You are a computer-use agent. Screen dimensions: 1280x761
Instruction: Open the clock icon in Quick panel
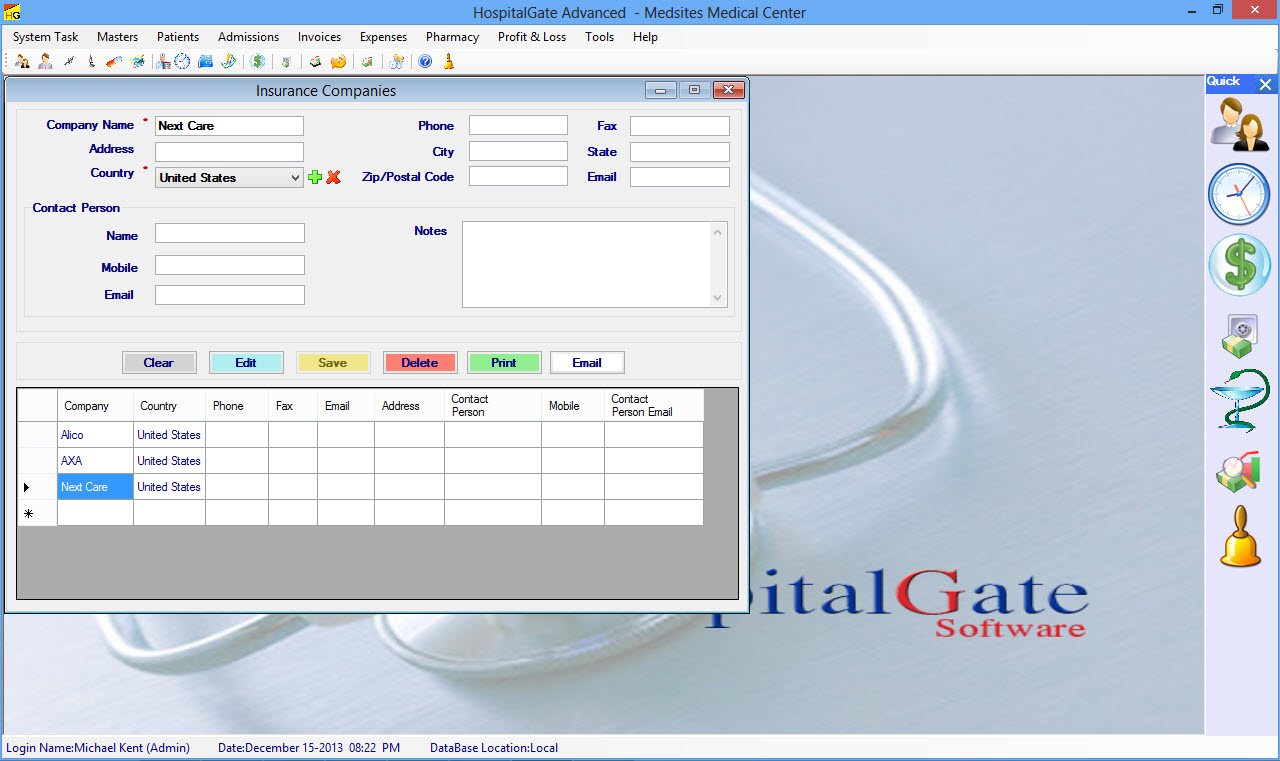(x=1239, y=194)
